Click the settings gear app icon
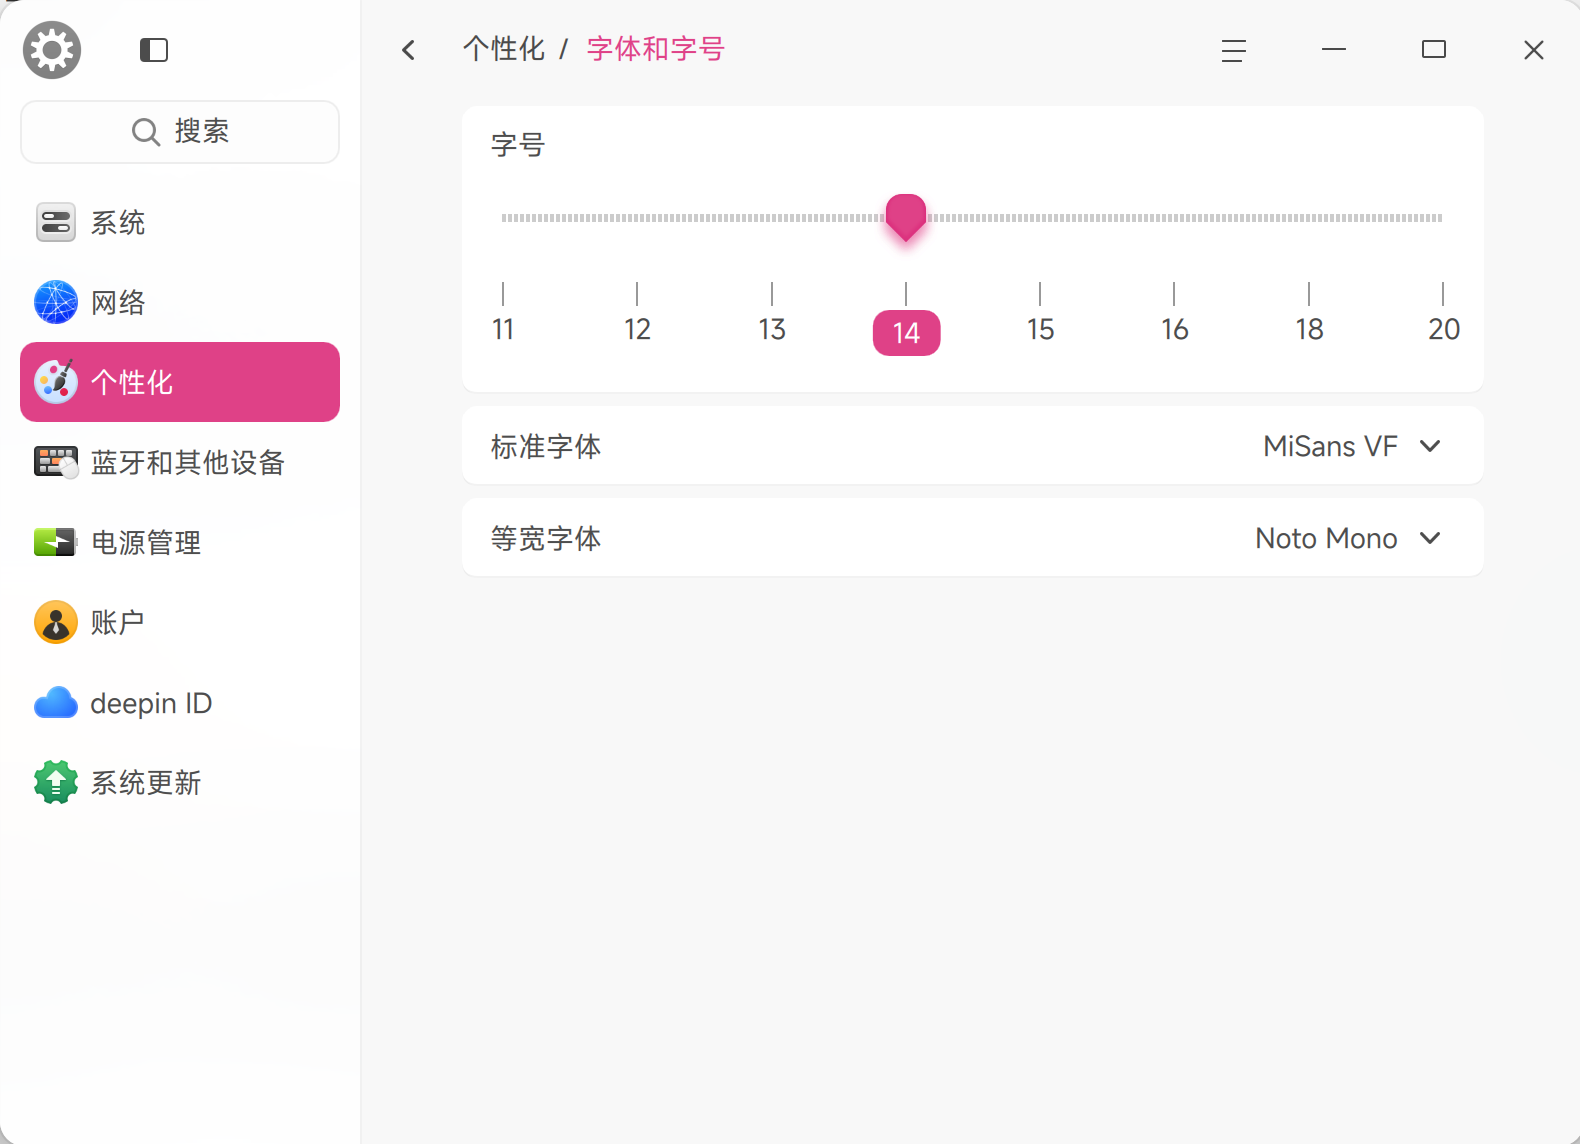 (52, 50)
